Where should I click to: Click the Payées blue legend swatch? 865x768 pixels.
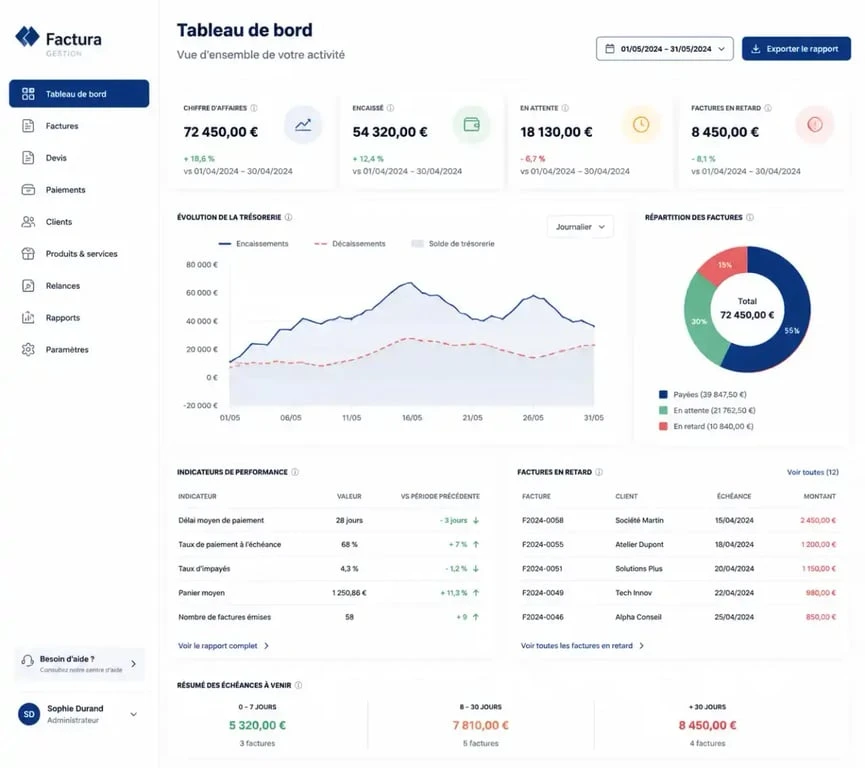(663, 394)
